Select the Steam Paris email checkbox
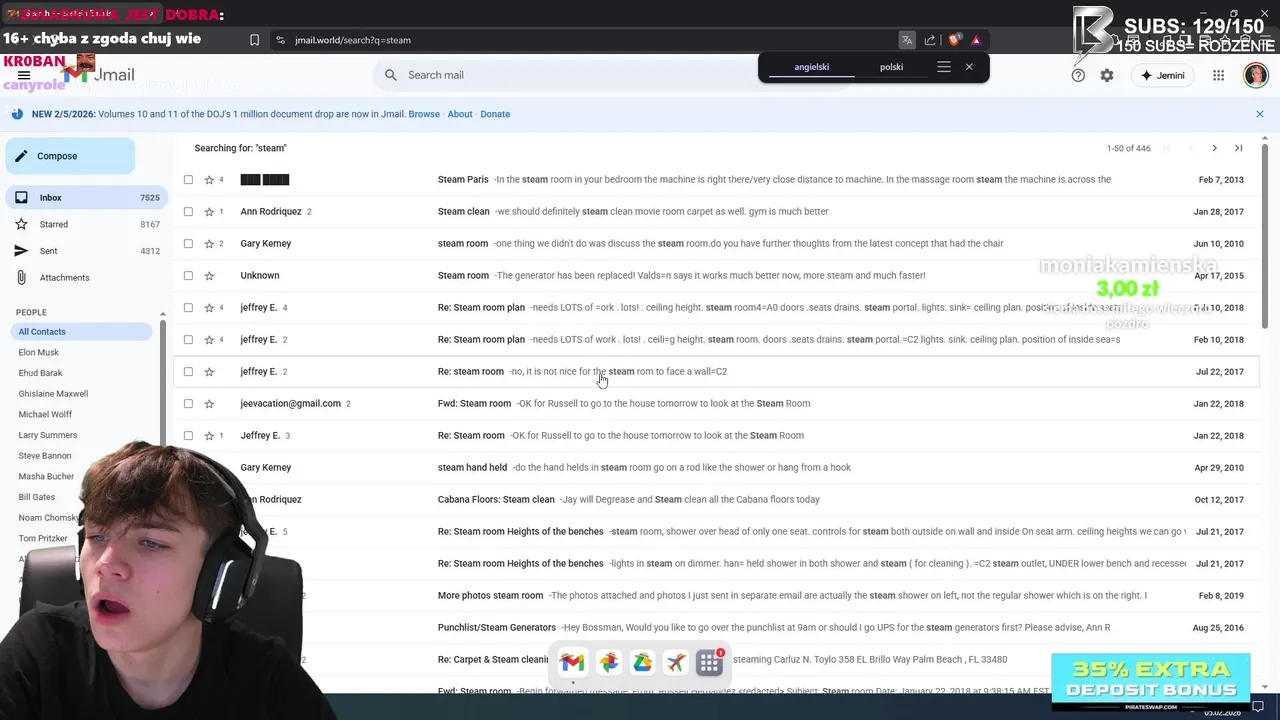Screen dimensions: 1280x720 188,180
